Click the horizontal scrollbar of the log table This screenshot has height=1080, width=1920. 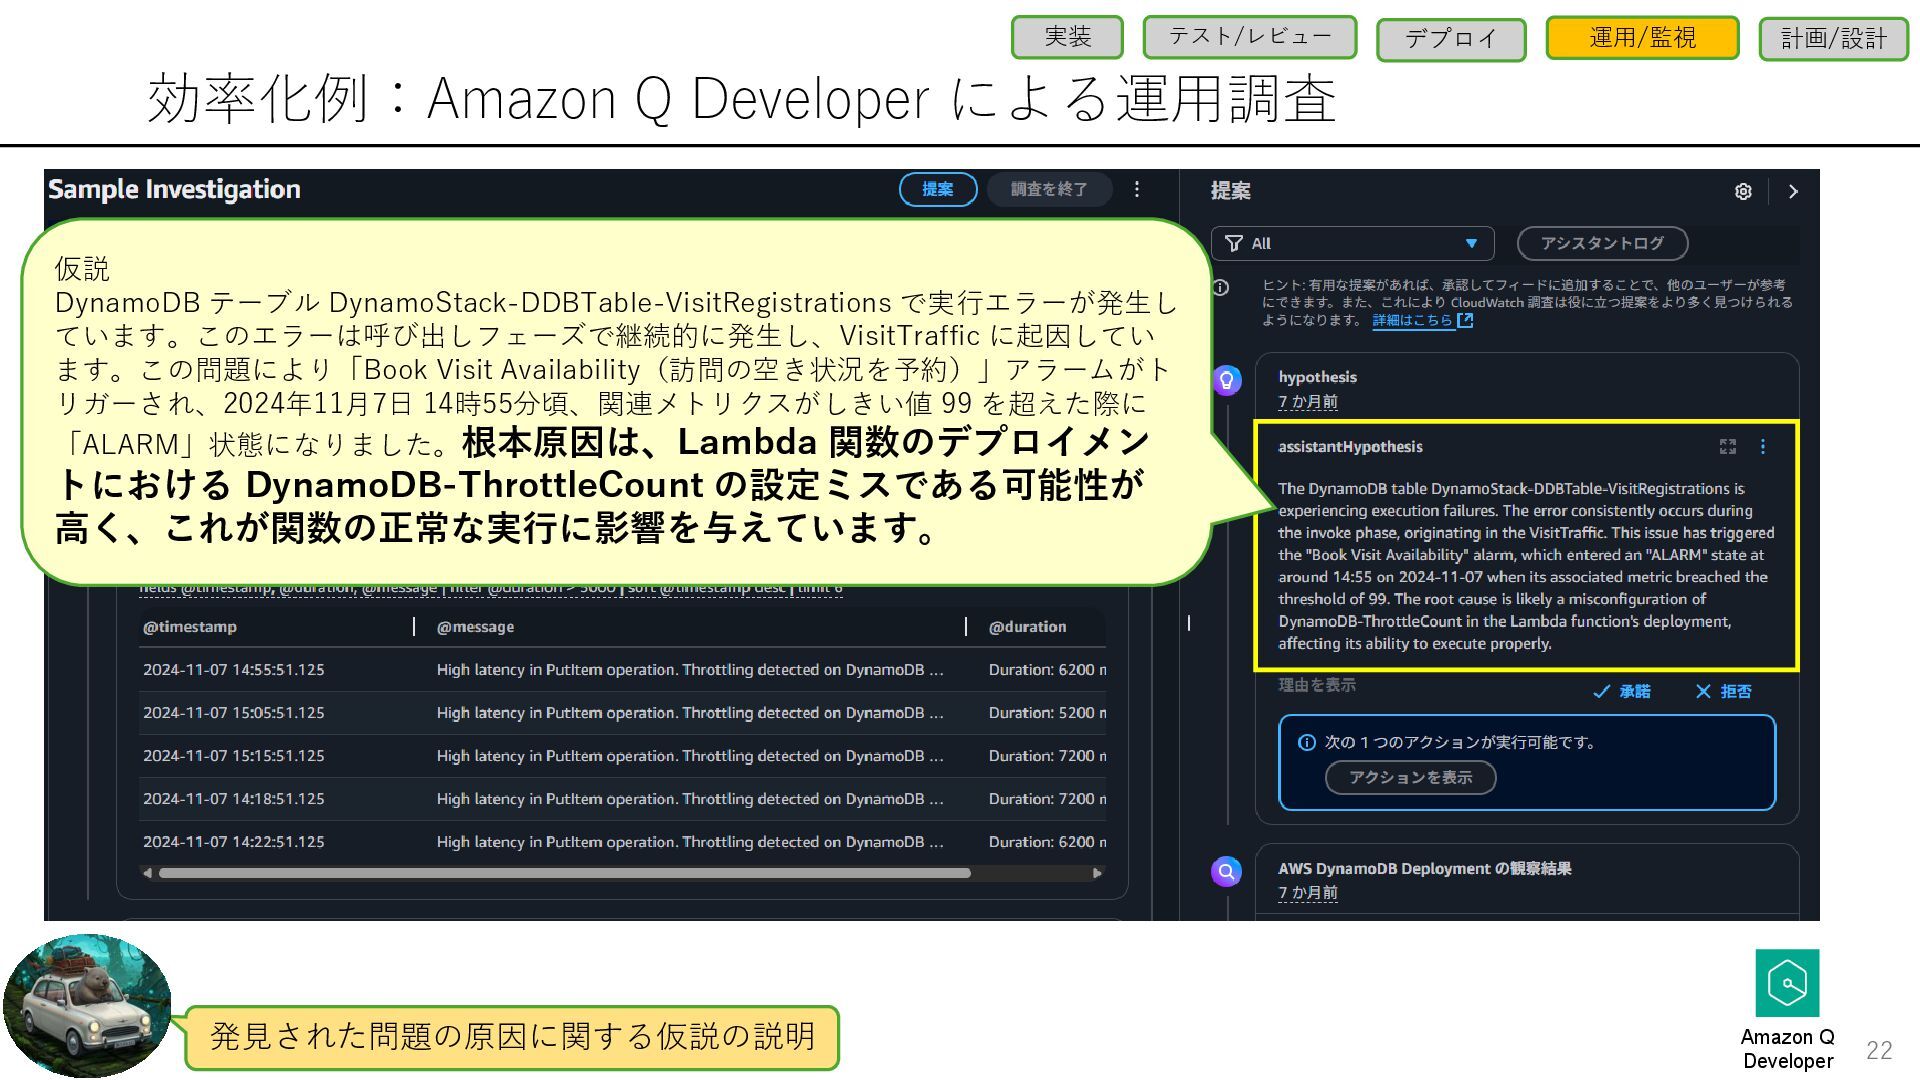click(x=565, y=873)
